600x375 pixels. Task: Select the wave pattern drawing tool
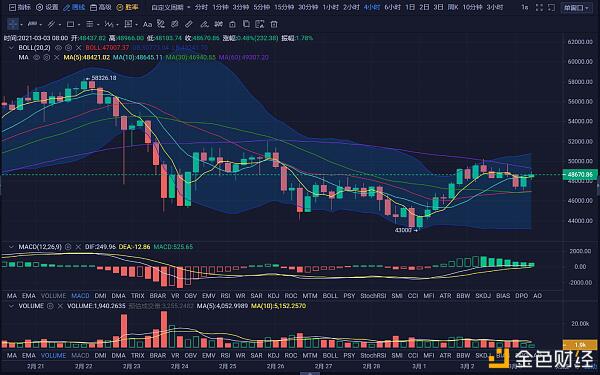tap(109, 24)
